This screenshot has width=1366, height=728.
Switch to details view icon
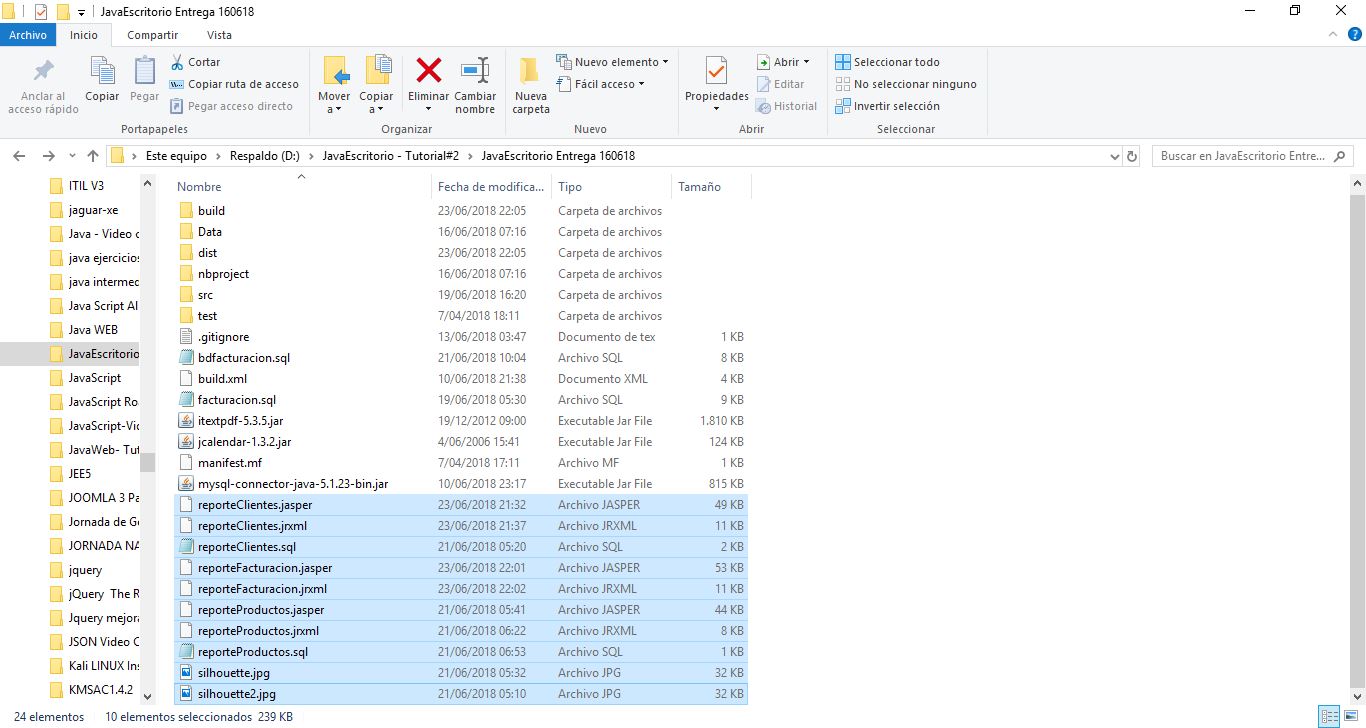[1329, 716]
